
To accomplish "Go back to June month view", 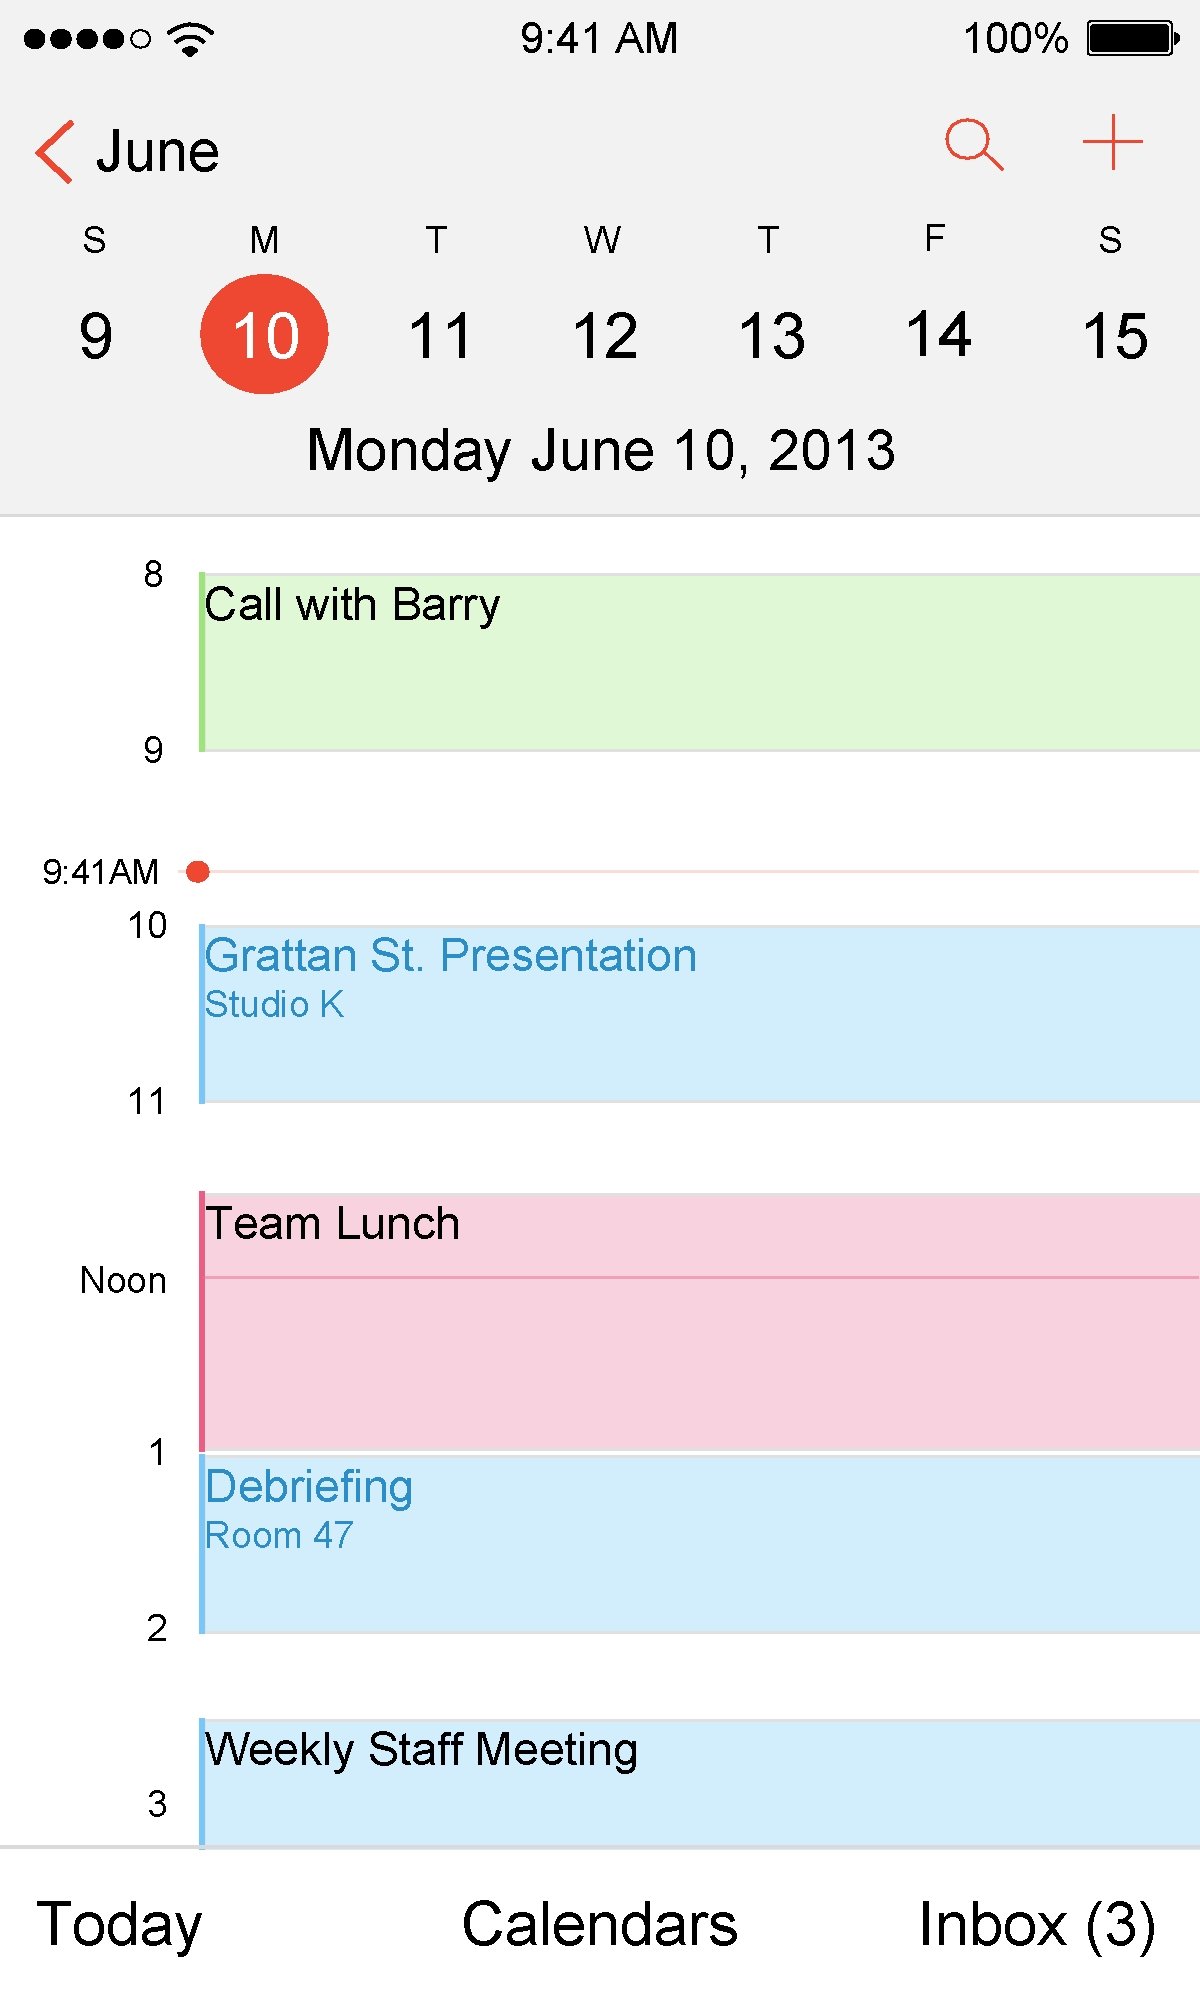I will click(157, 152).
